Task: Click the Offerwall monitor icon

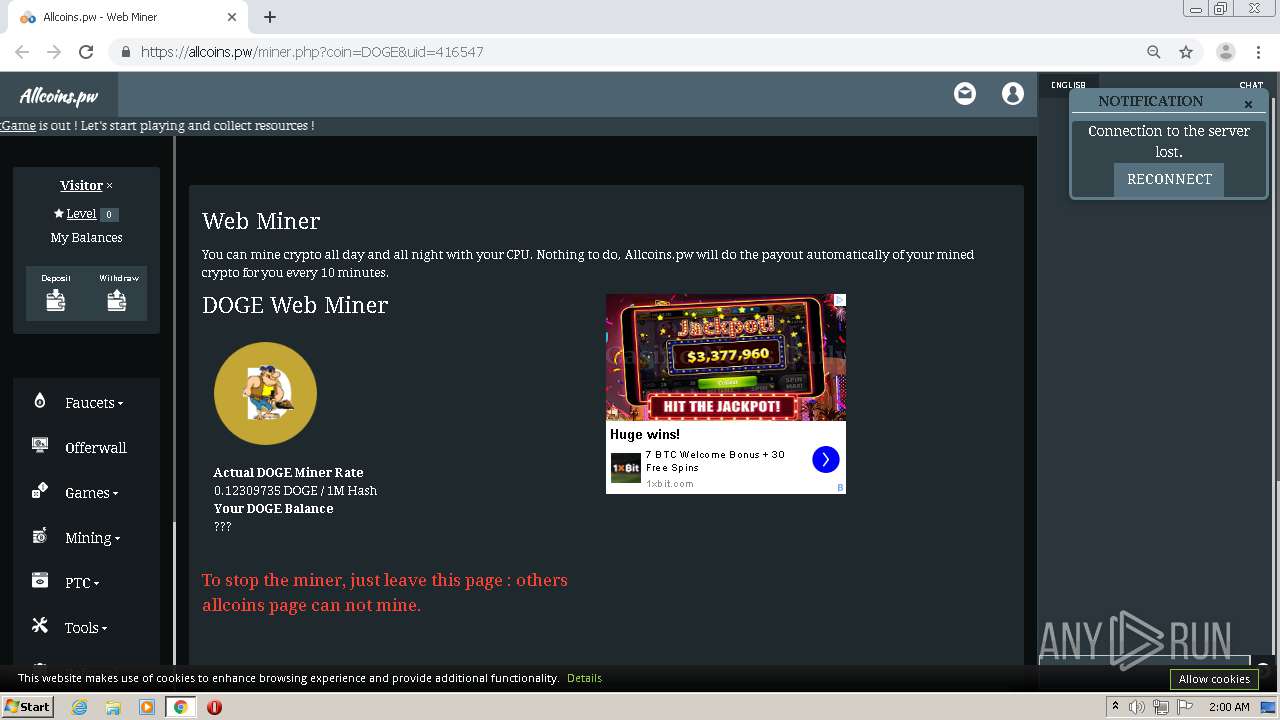Action: [x=40, y=446]
